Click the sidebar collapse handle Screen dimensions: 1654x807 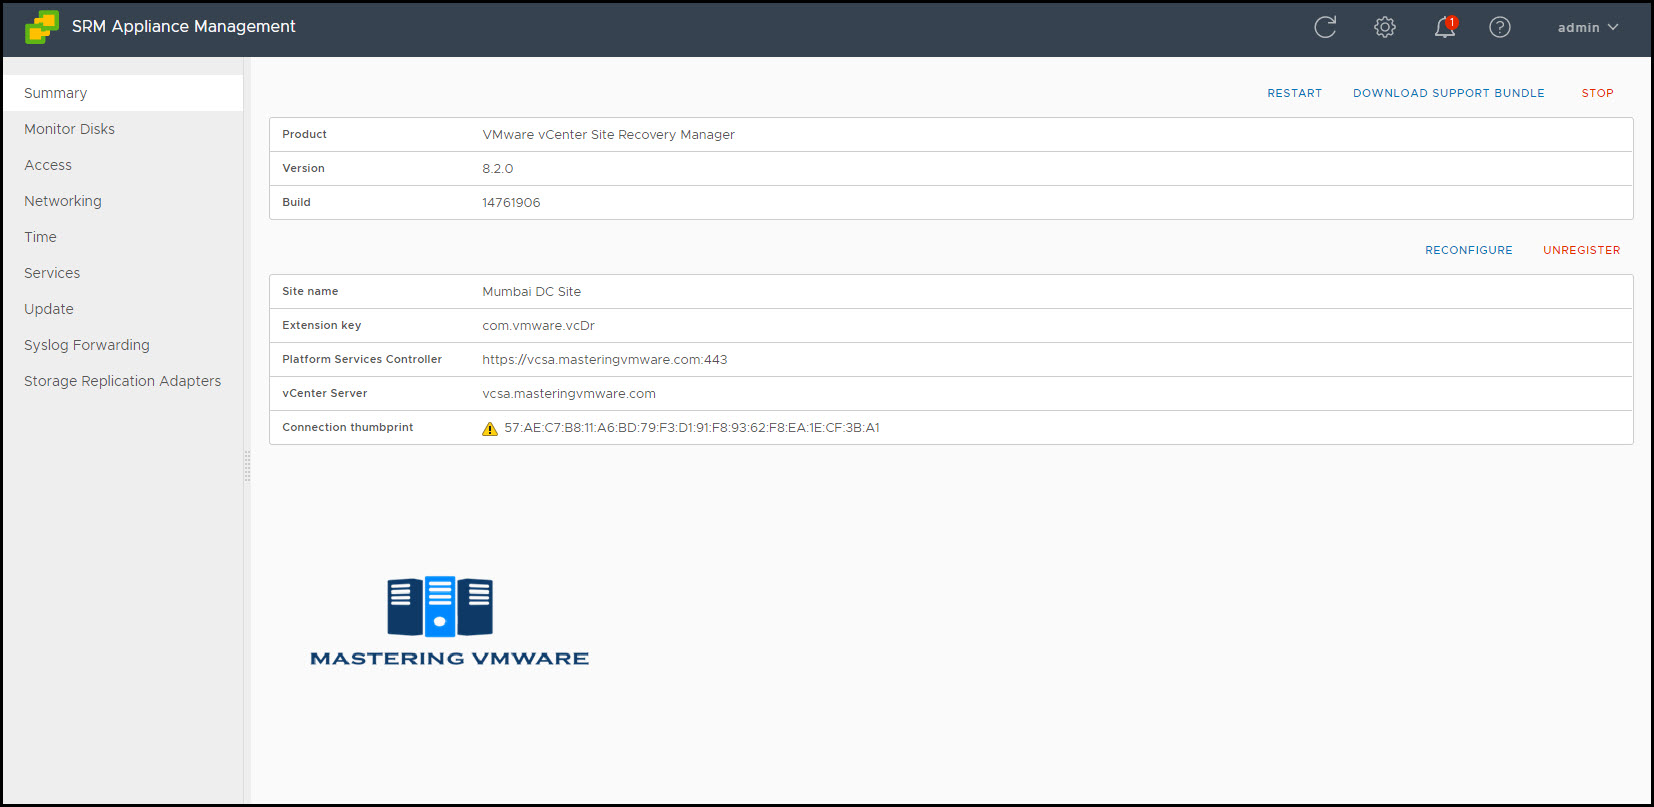click(x=247, y=466)
